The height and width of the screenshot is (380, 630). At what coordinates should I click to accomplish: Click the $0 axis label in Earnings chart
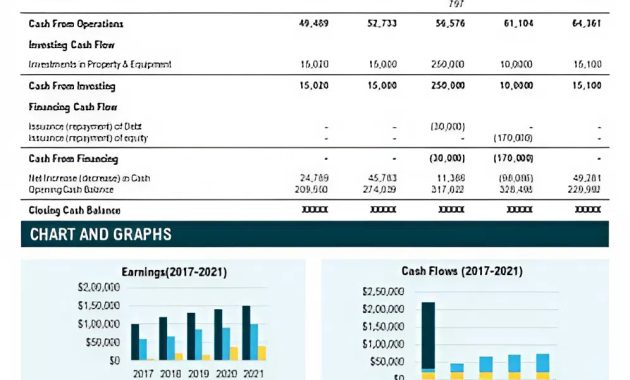point(115,361)
